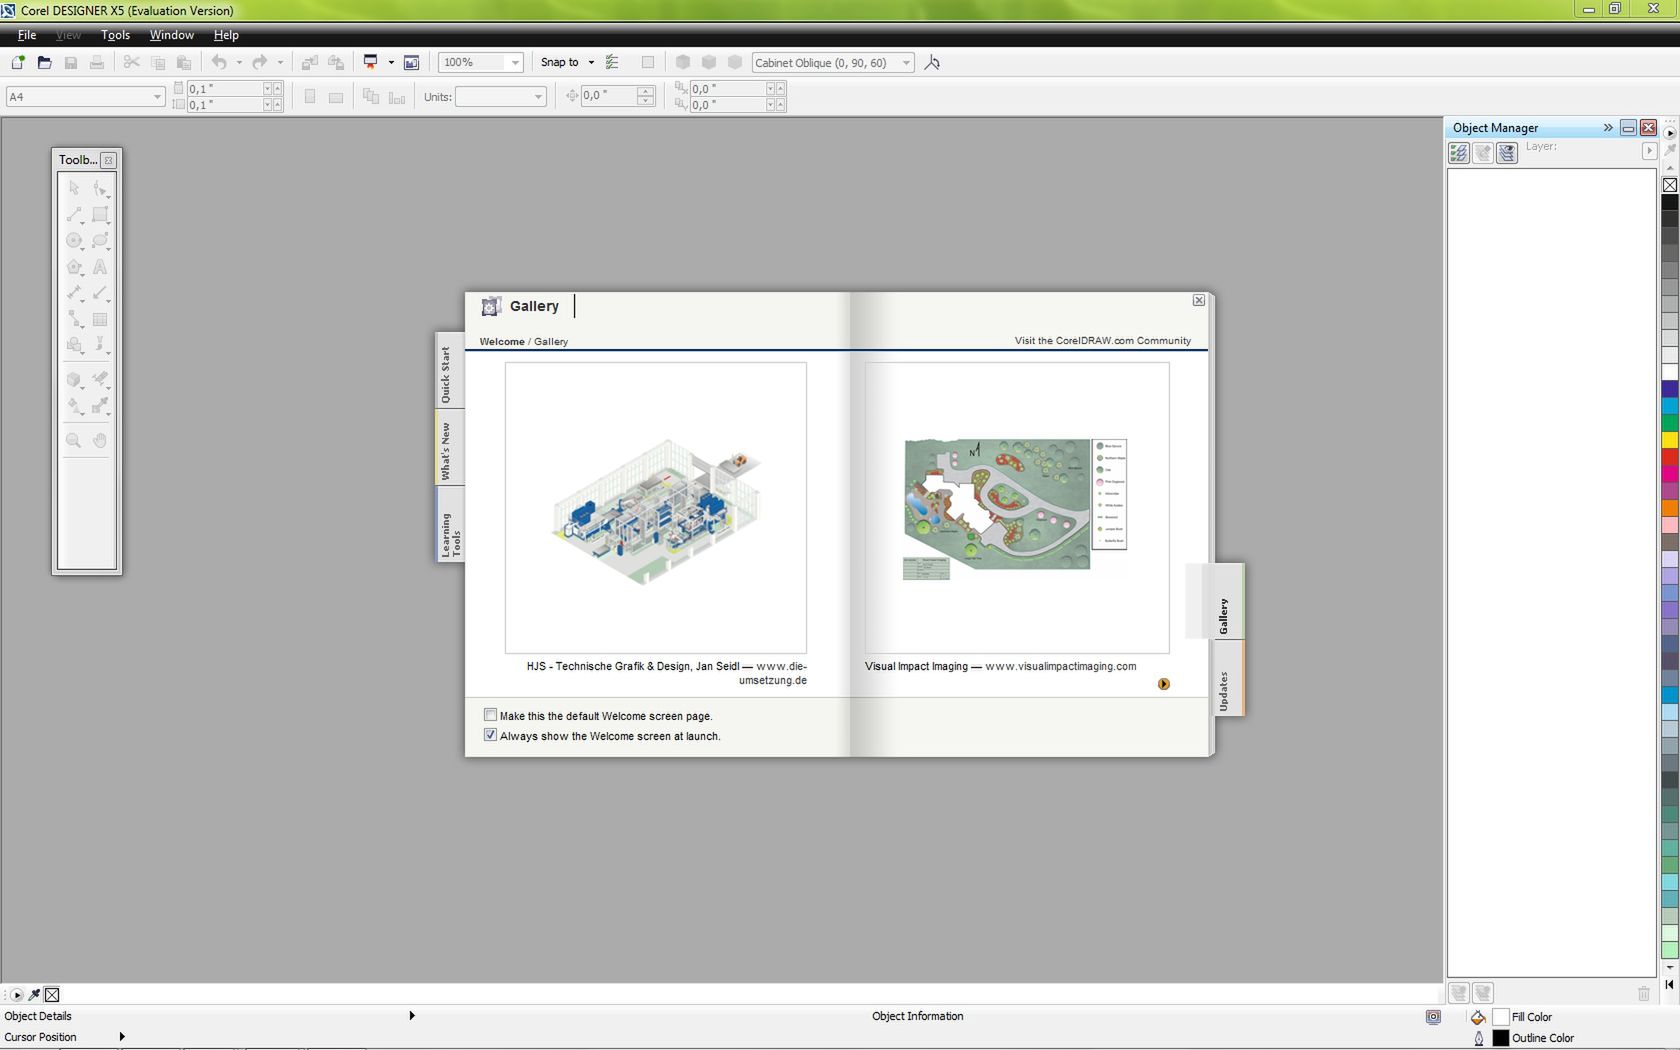Toggle Edit Across Layers in Object Manager
This screenshot has width=1680, height=1050.
1483,152
